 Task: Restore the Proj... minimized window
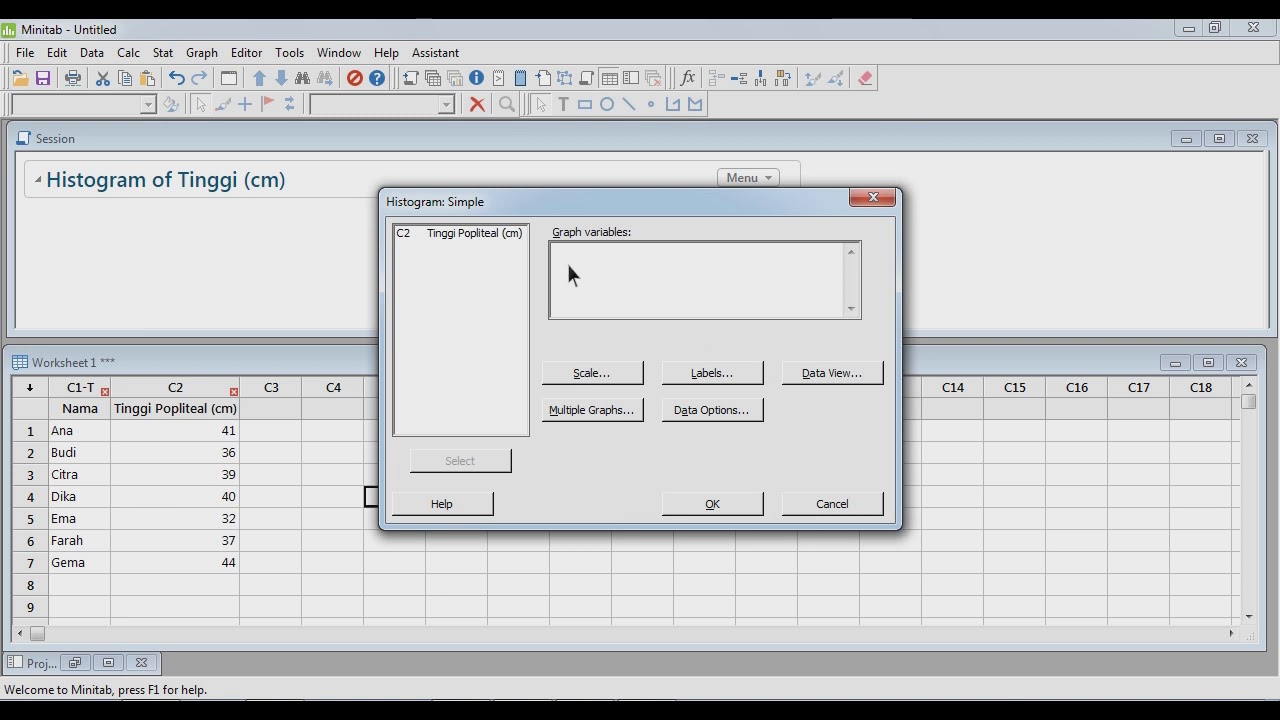75,663
